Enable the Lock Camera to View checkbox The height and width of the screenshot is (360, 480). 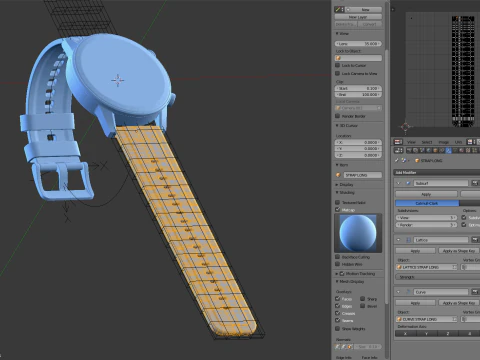[x=337, y=73]
